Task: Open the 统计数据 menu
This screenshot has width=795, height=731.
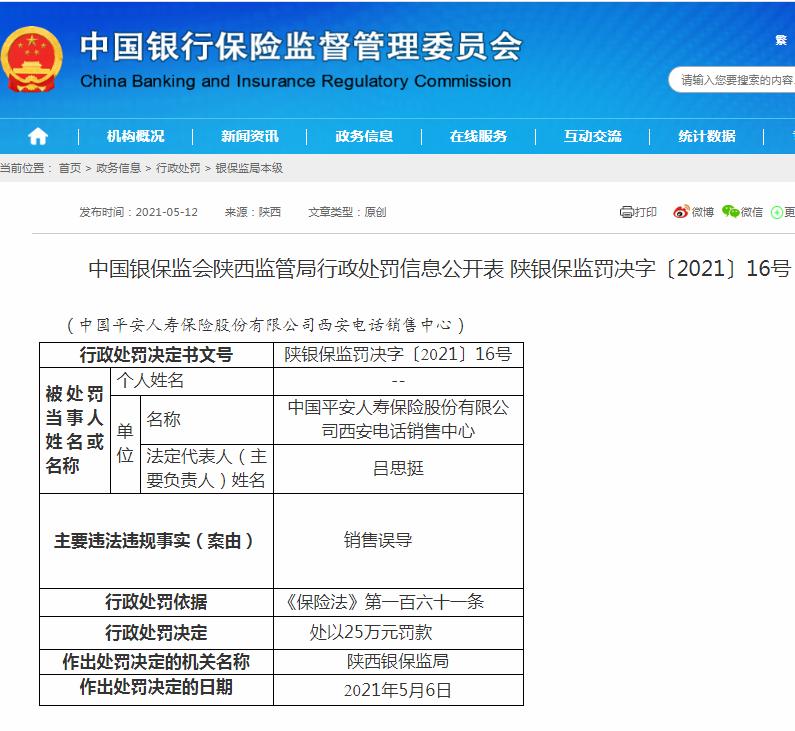Action: (707, 136)
